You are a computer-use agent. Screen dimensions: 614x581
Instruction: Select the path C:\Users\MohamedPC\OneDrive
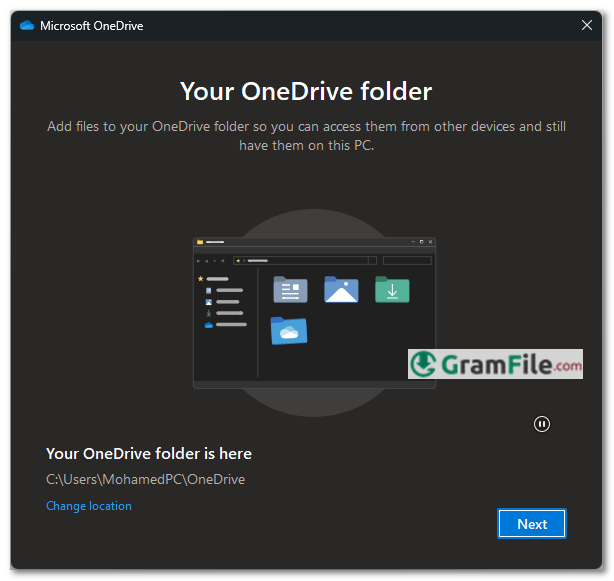[x=145, y=479]
